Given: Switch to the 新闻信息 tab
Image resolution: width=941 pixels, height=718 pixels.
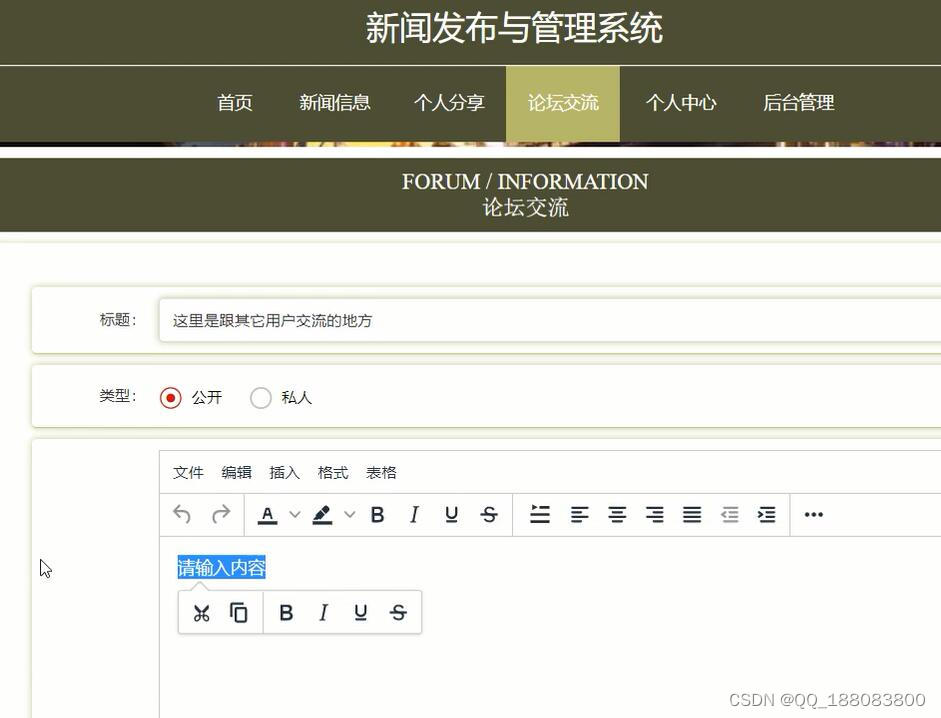Looking at the screenshot, I should tap(334, 102).
